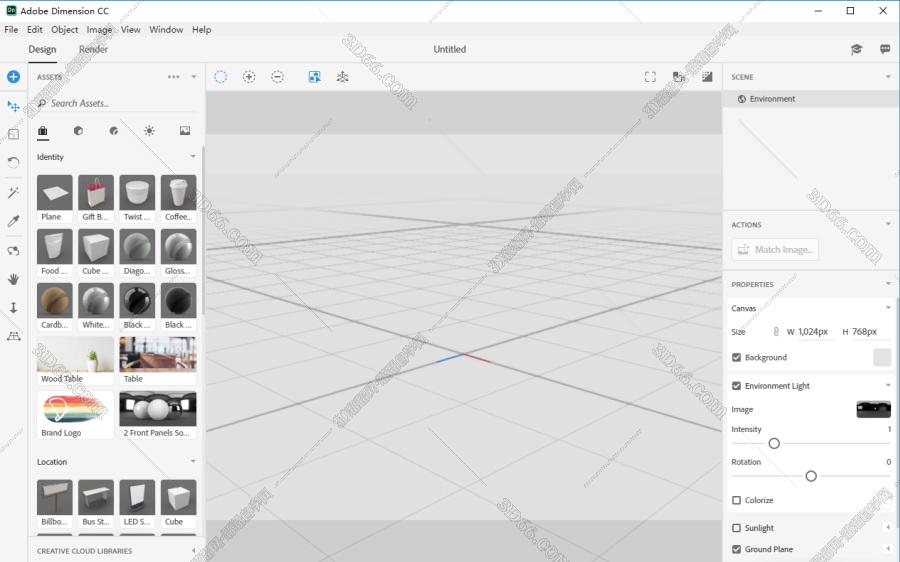Viewport: 900px width, 562px height.
Task: Enable the Colorize checkbox
Action: click(737, 500)
